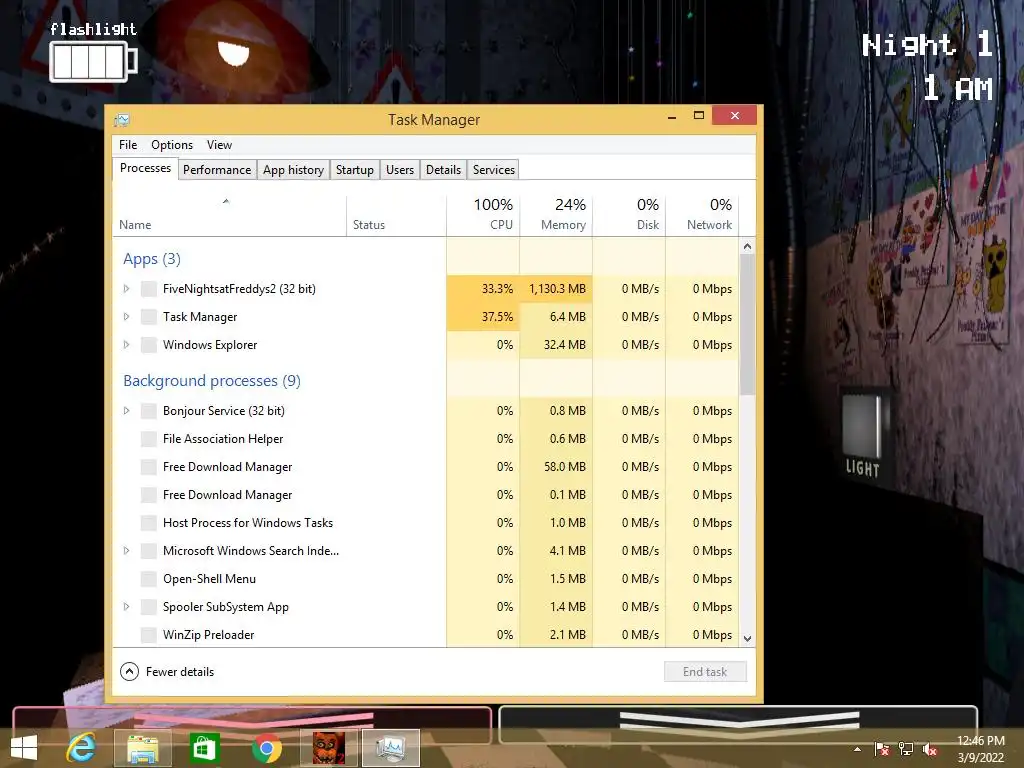
Task: Open the Action Center flag icon
Action: coord(882,749)
